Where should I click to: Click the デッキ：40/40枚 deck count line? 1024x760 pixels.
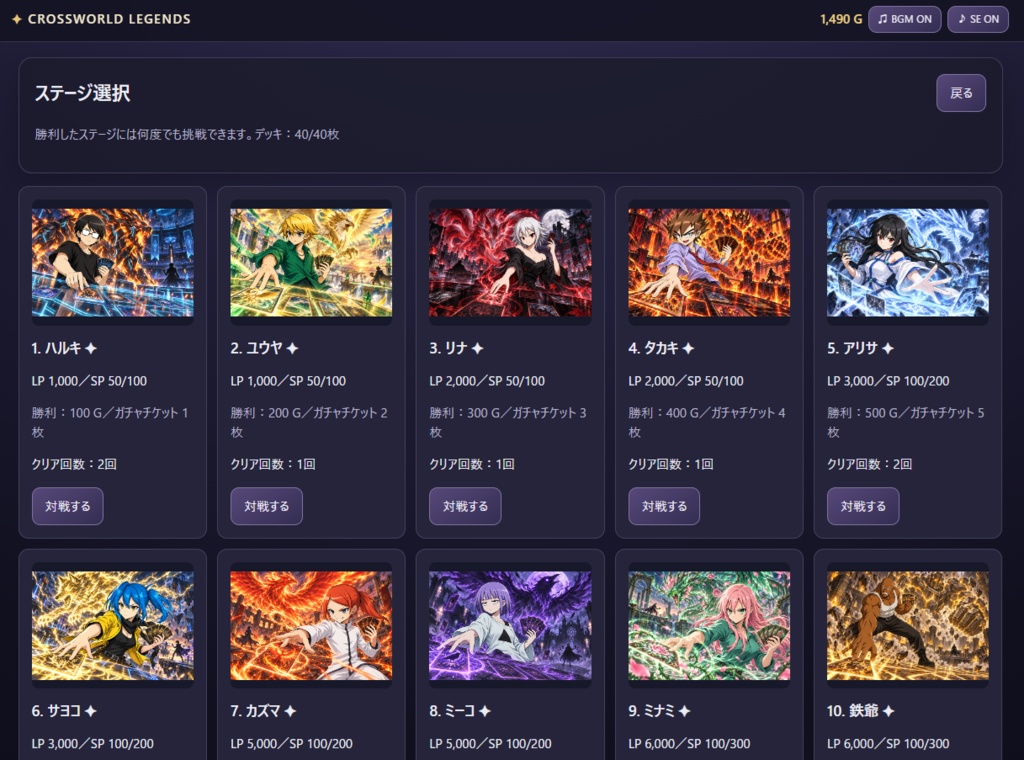point(297,135)
